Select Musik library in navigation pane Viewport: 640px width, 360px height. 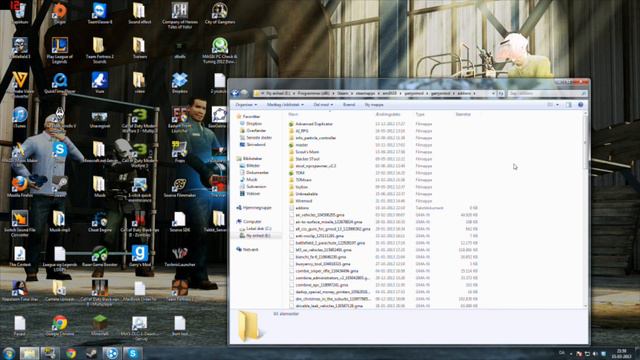point(252,180)
